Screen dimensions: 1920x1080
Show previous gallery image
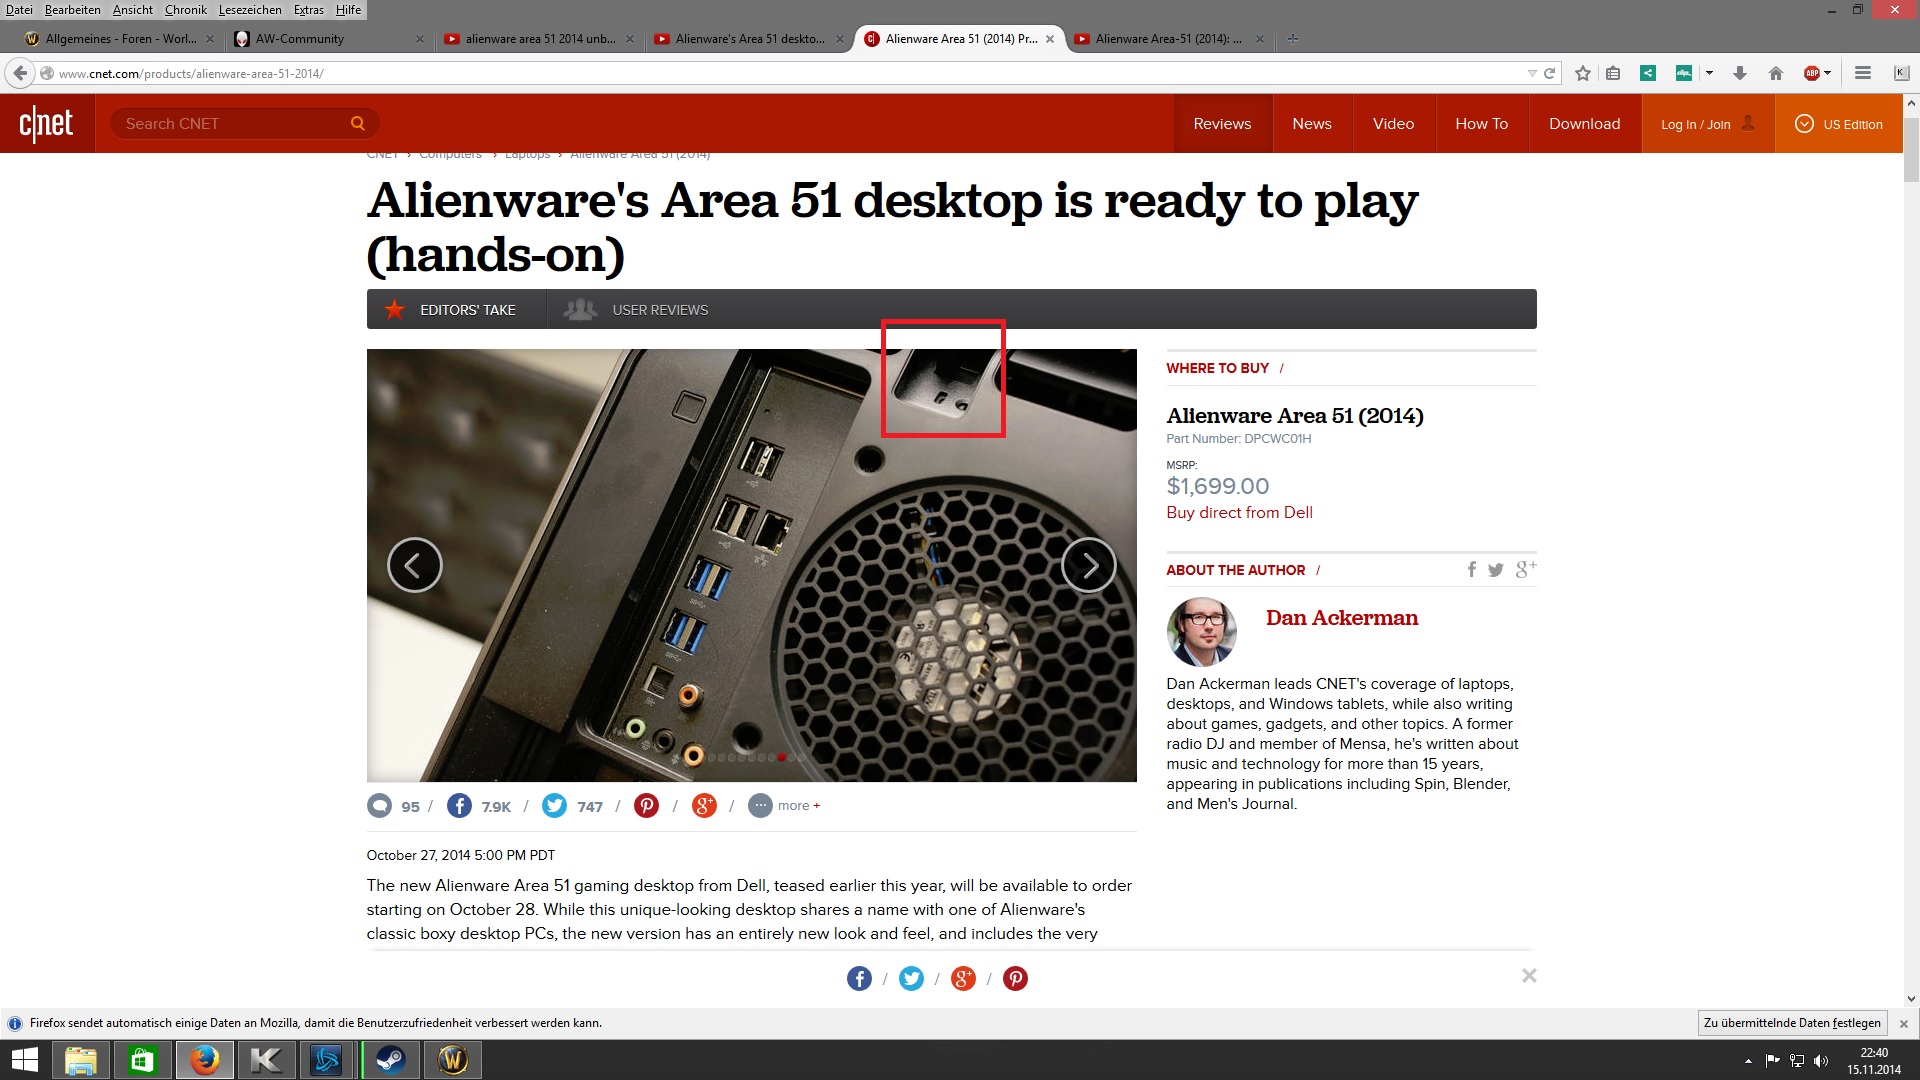tap(414, 565)
